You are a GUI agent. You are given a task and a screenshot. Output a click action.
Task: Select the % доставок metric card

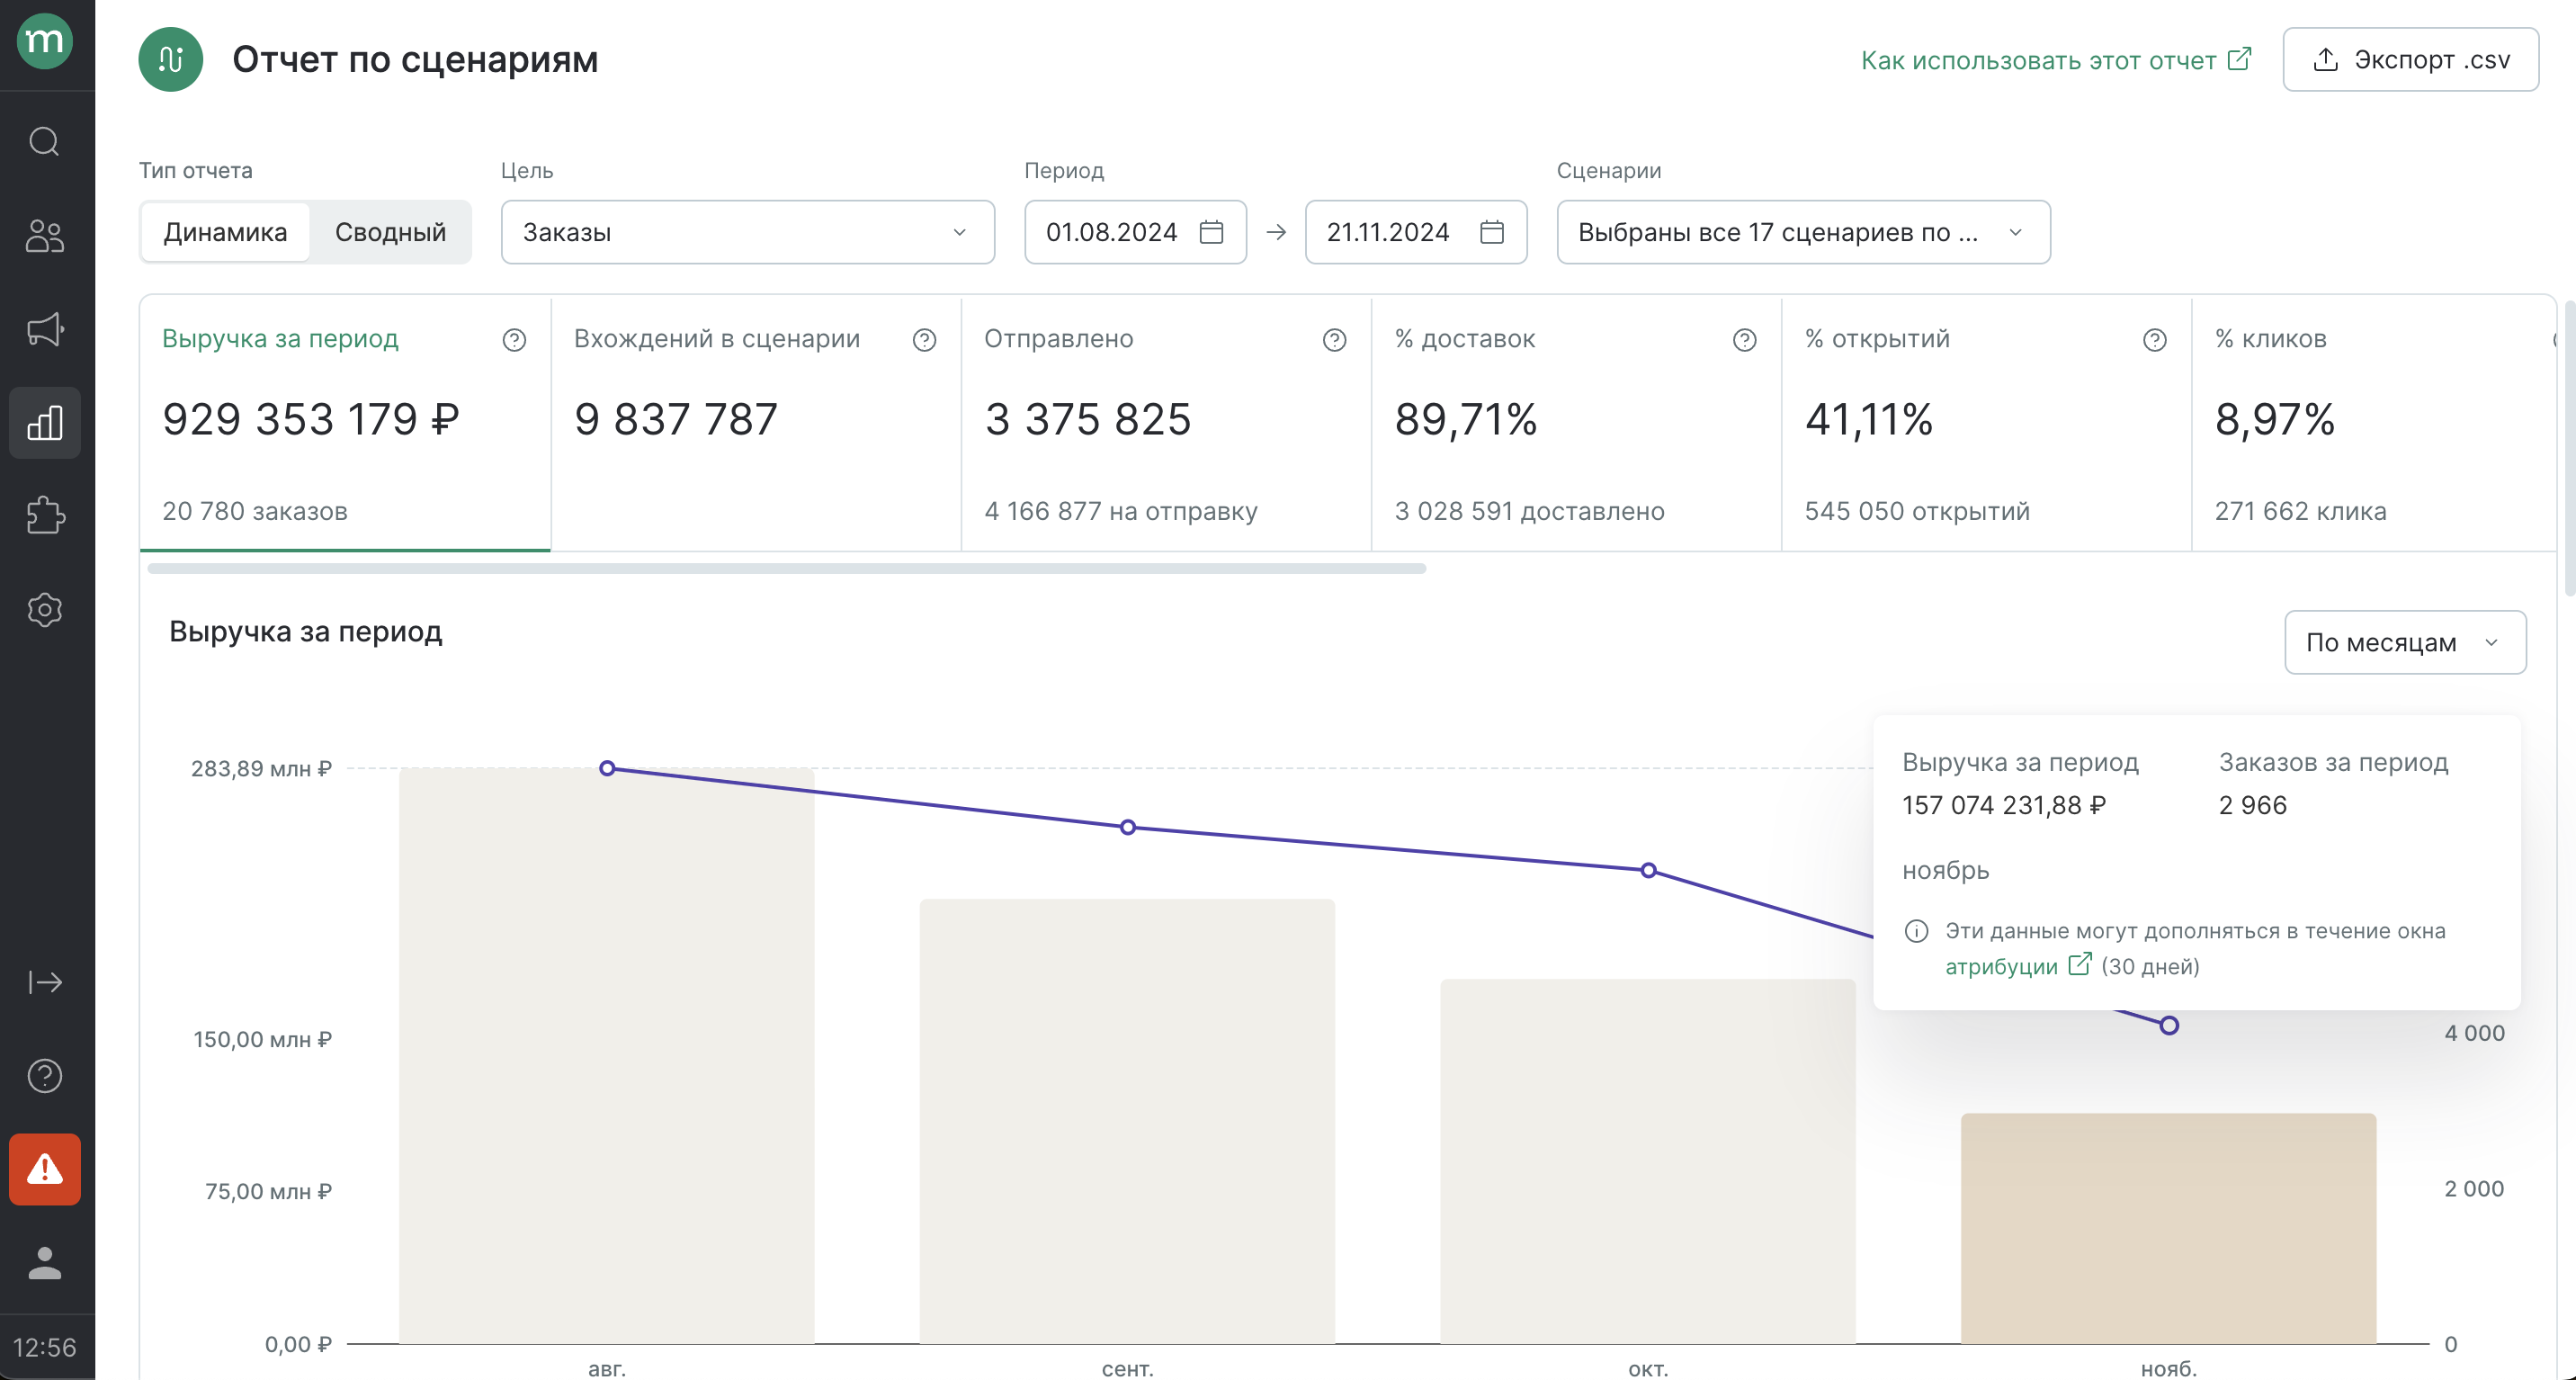pyautogui.click(x=1576, y=424)
